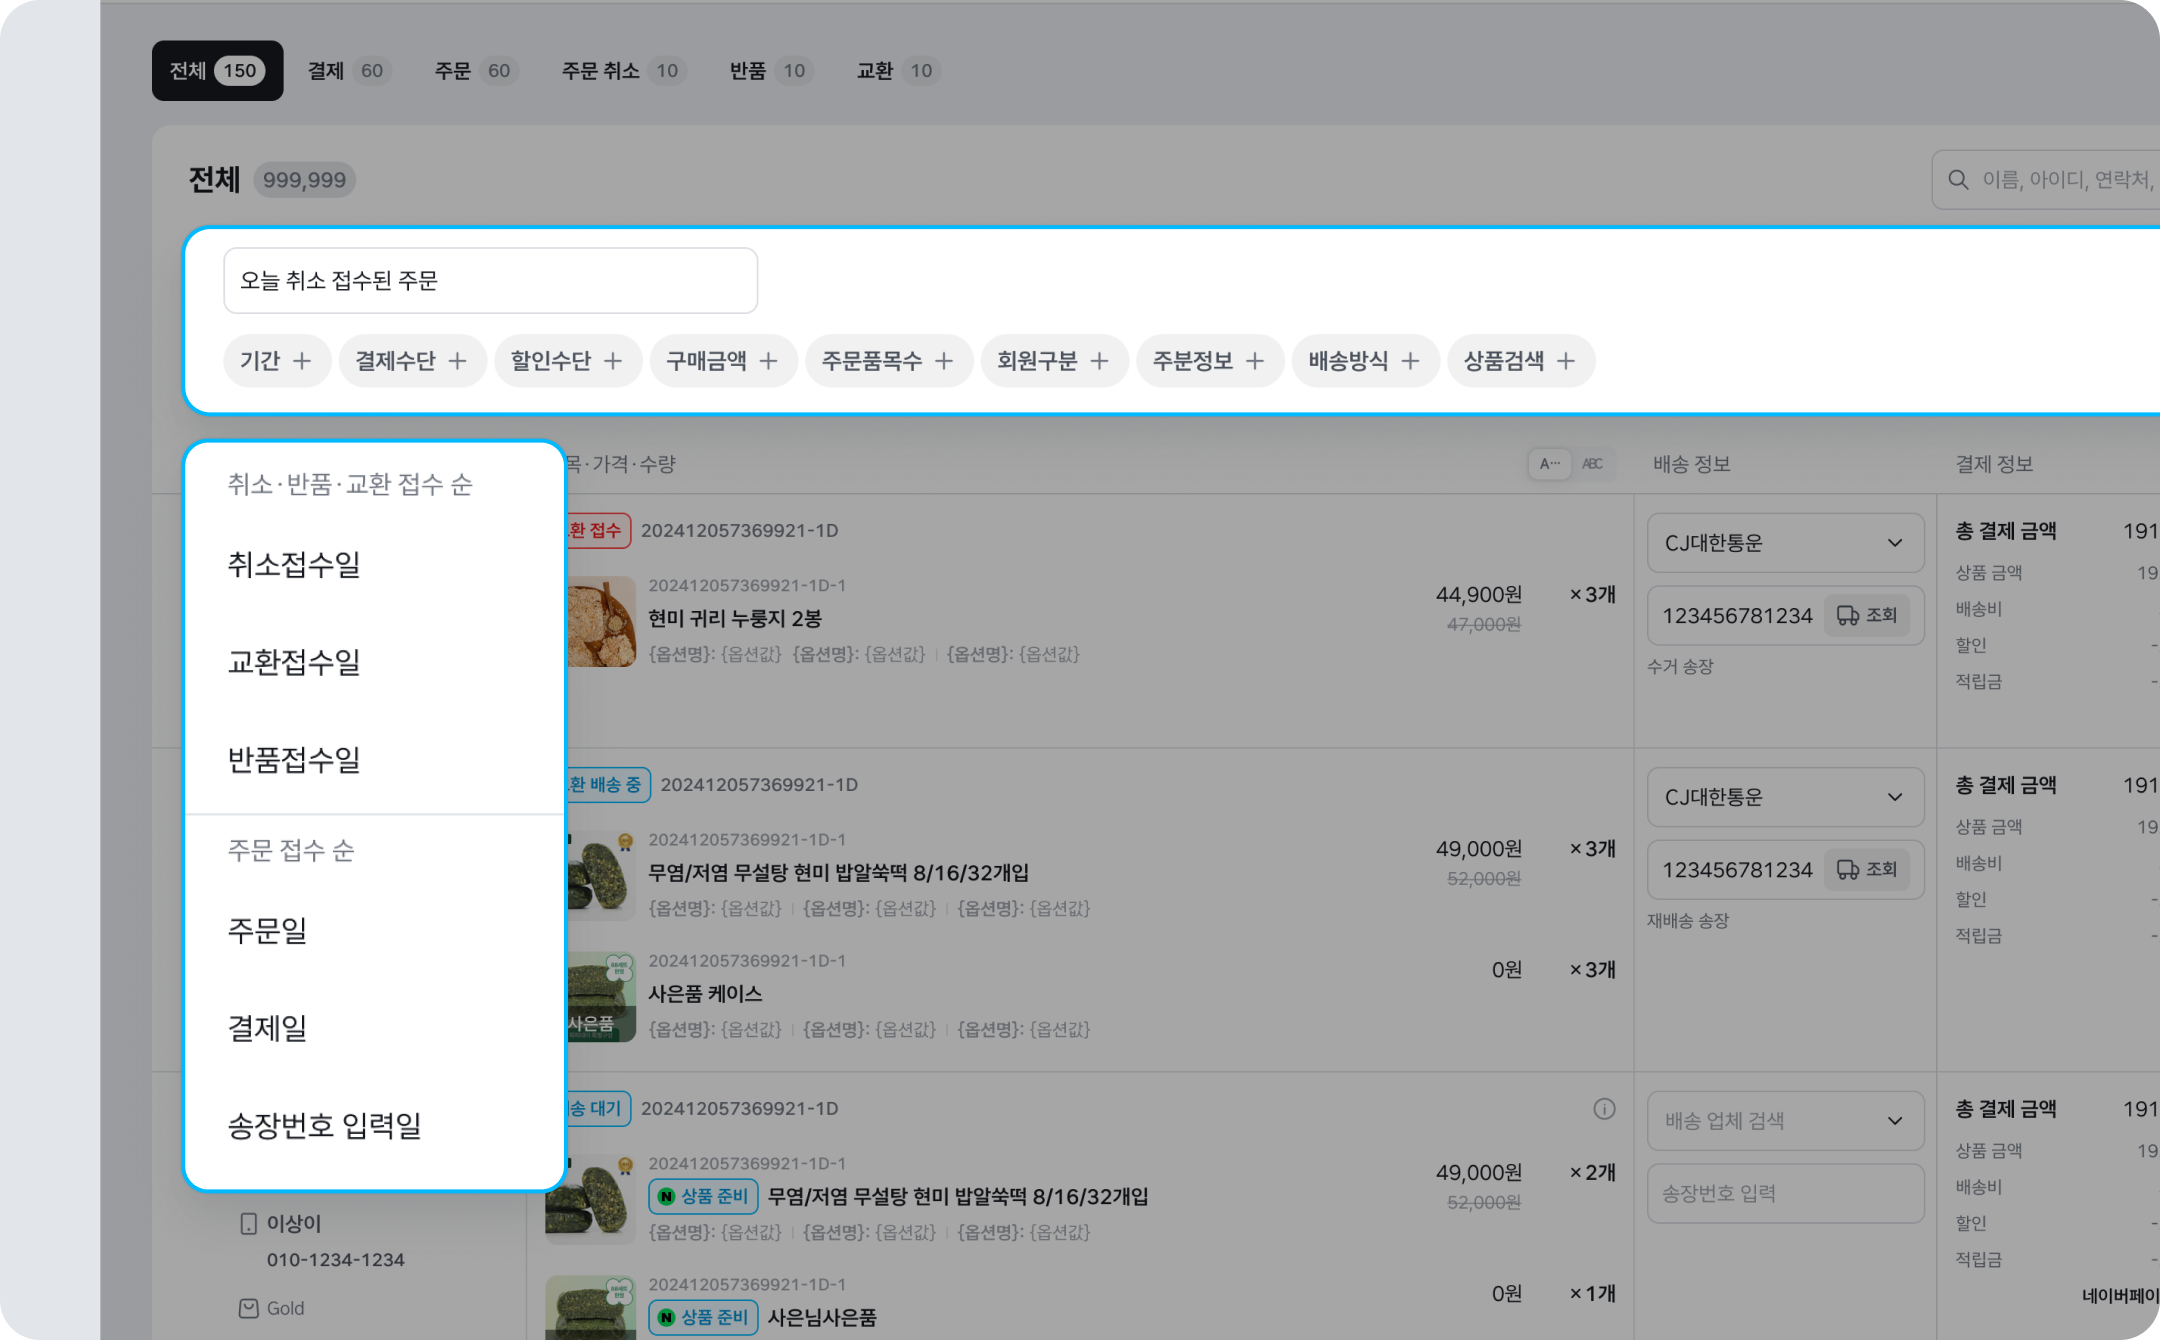Click the info icon beside order 202412057369921-1D
The height and width of the screenshot is (1340, 2160).
pyautogui.click(x=1604, y=1109)
